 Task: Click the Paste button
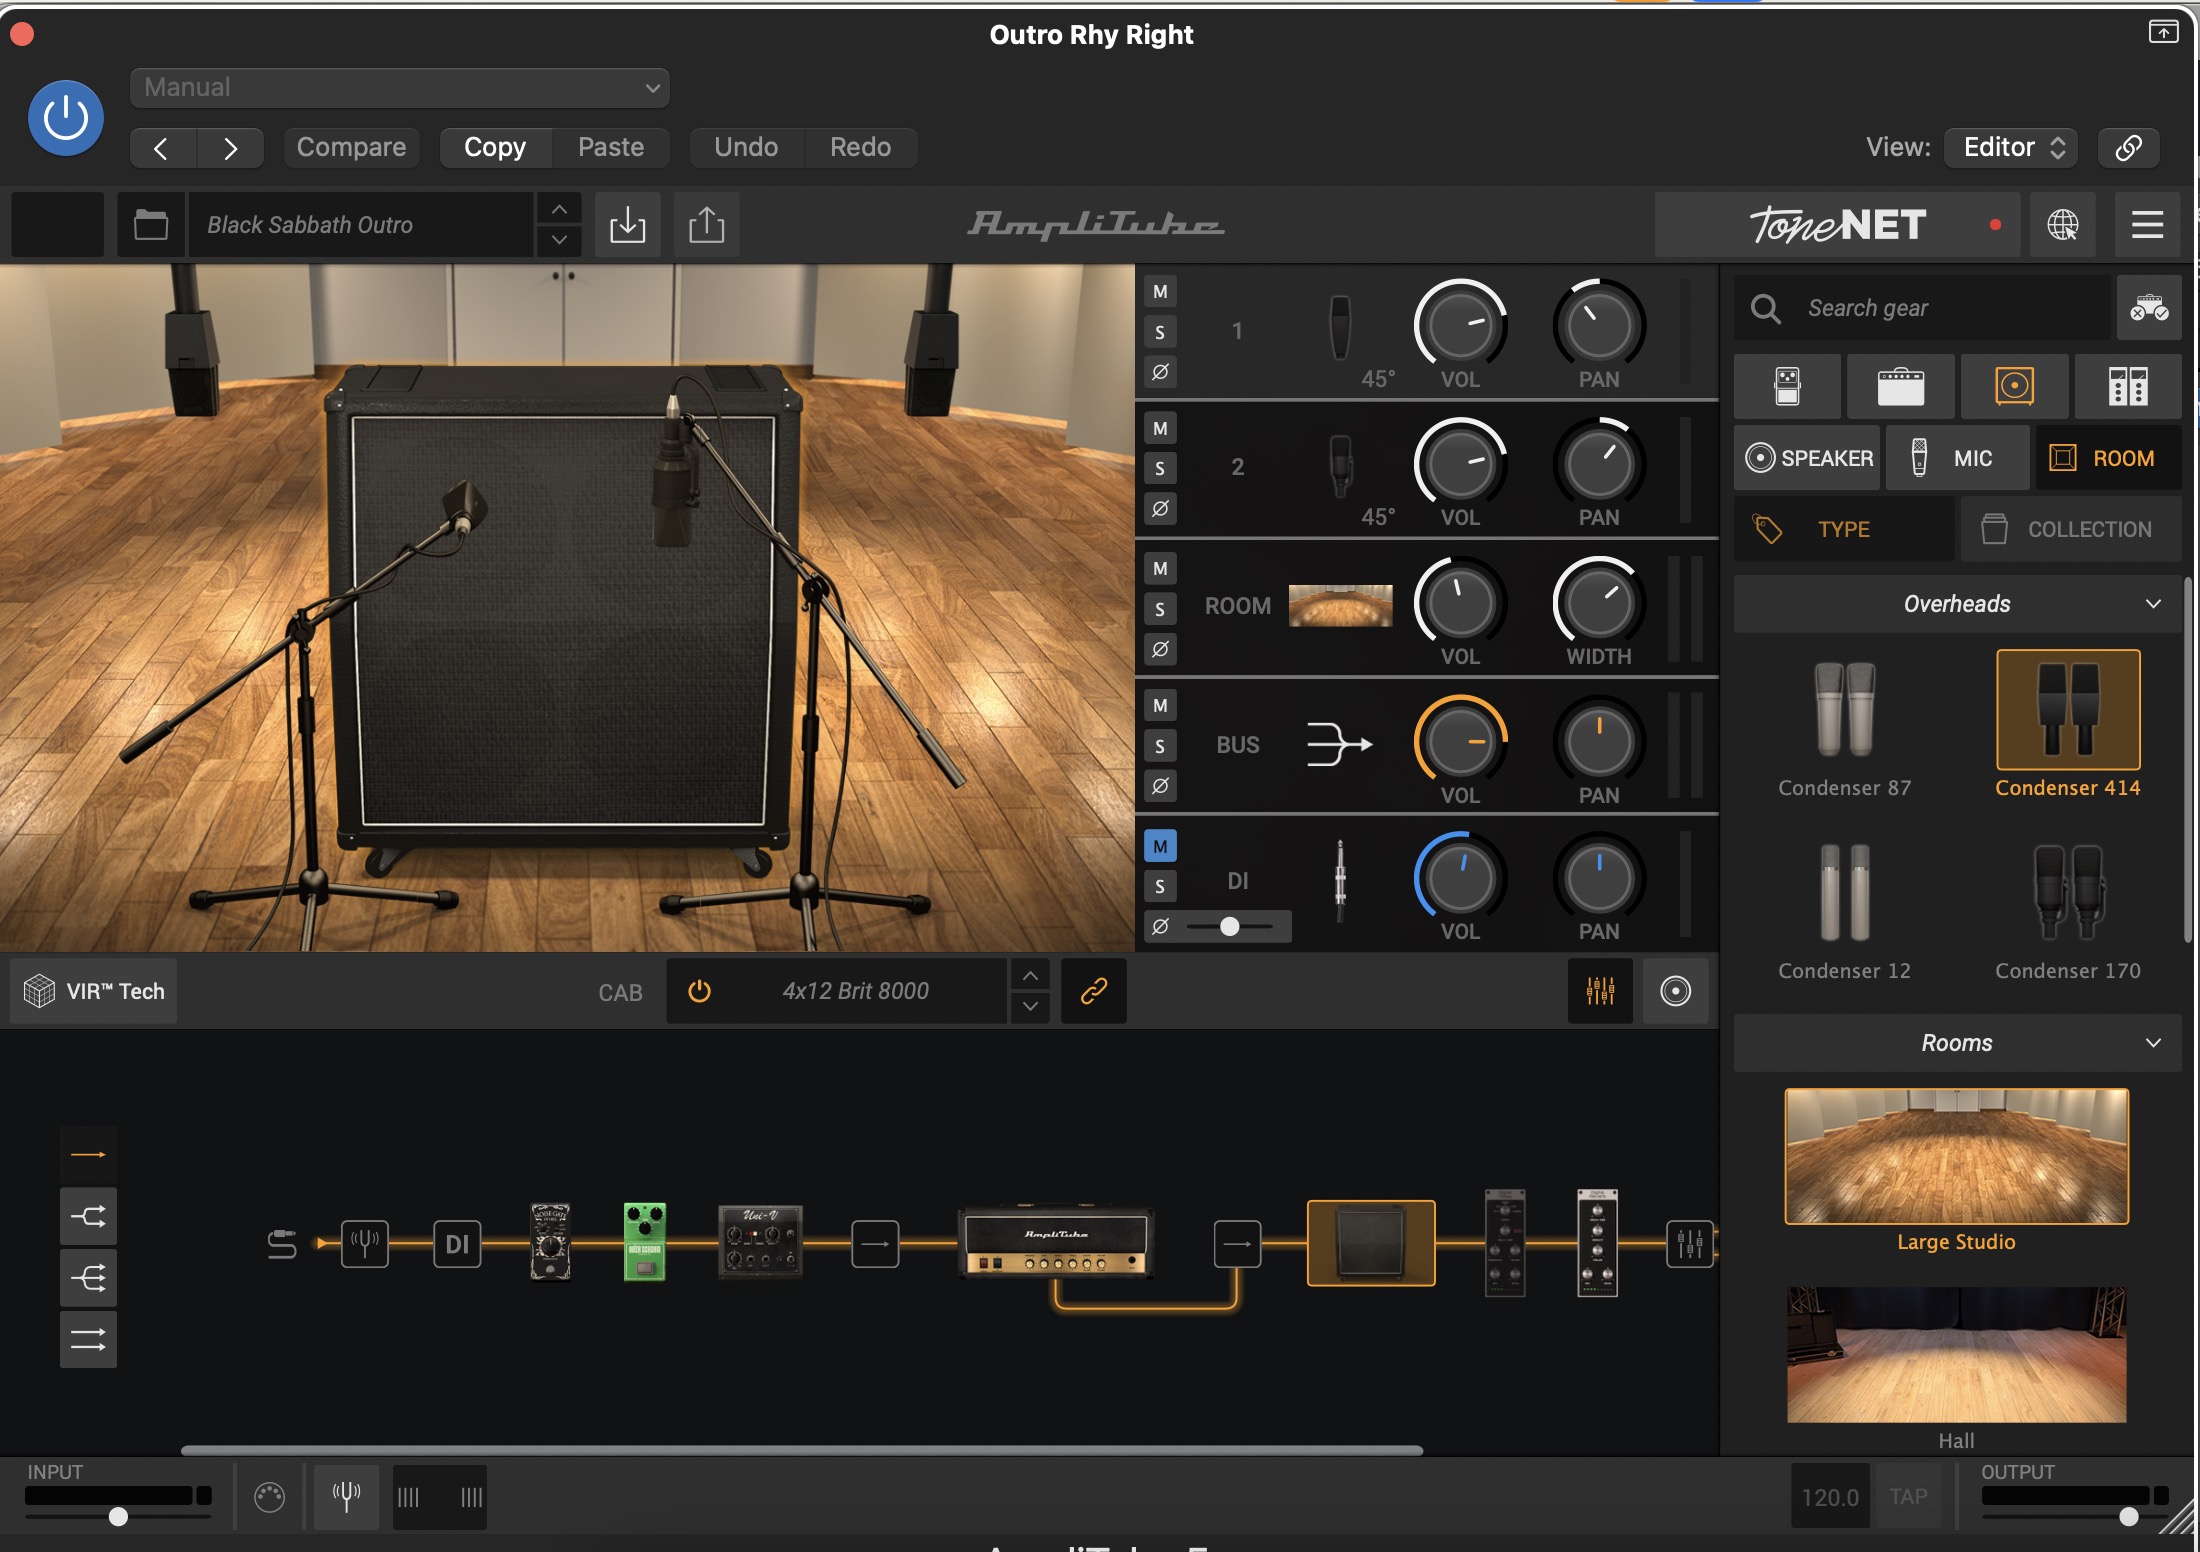tap(611, 147)
